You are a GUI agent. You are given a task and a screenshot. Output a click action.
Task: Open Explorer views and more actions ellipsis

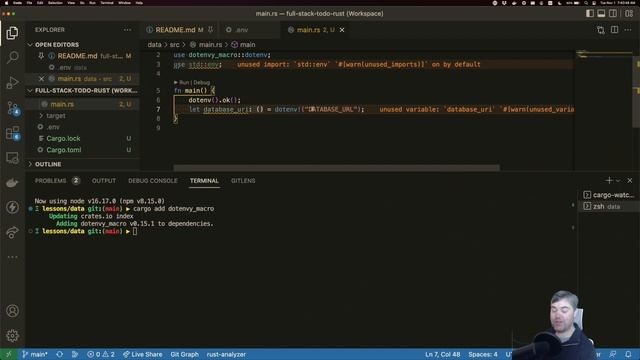pos(127,30)
